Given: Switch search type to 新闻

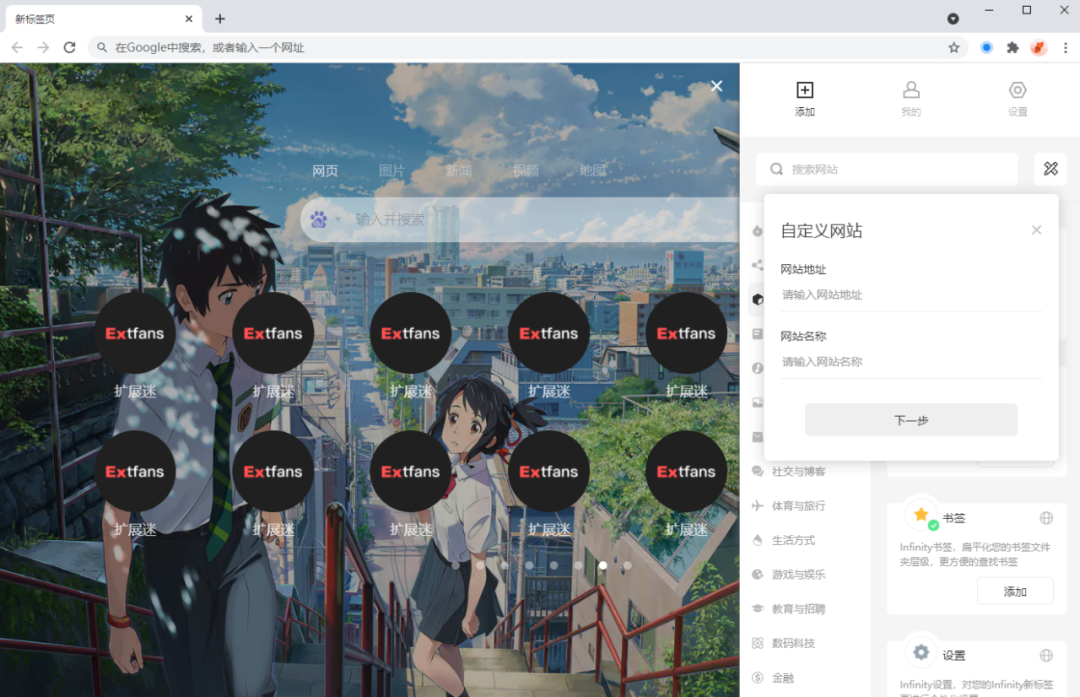Looking at the screenshot, I should tap(458, 171).
